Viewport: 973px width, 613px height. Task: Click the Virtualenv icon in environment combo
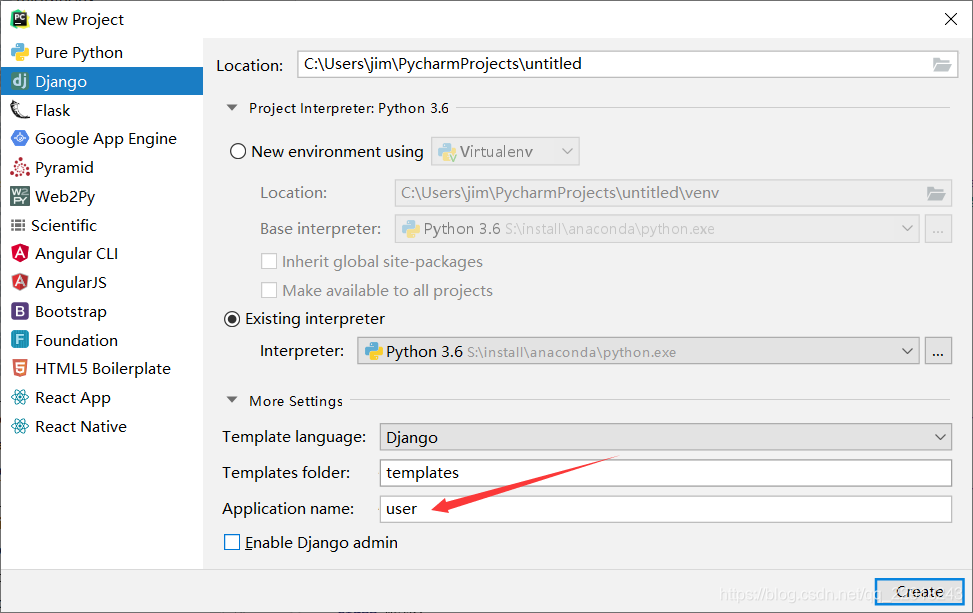tap(447, 151)
